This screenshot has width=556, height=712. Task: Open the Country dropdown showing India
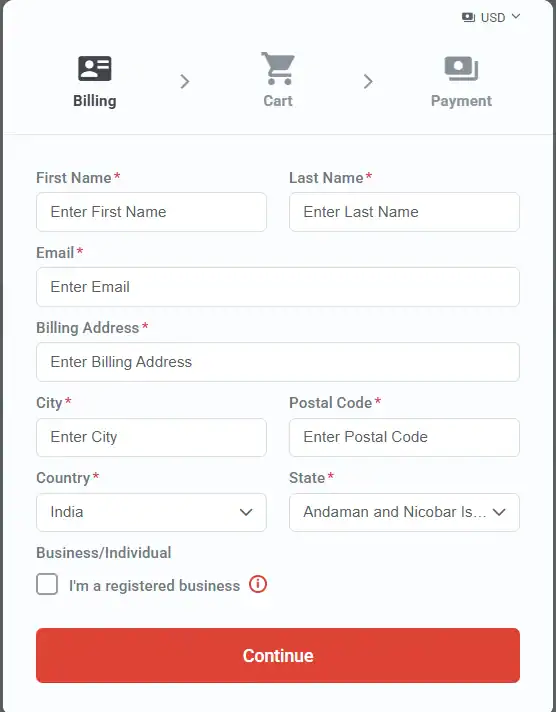pyautogui.click(x=151, y=512)
